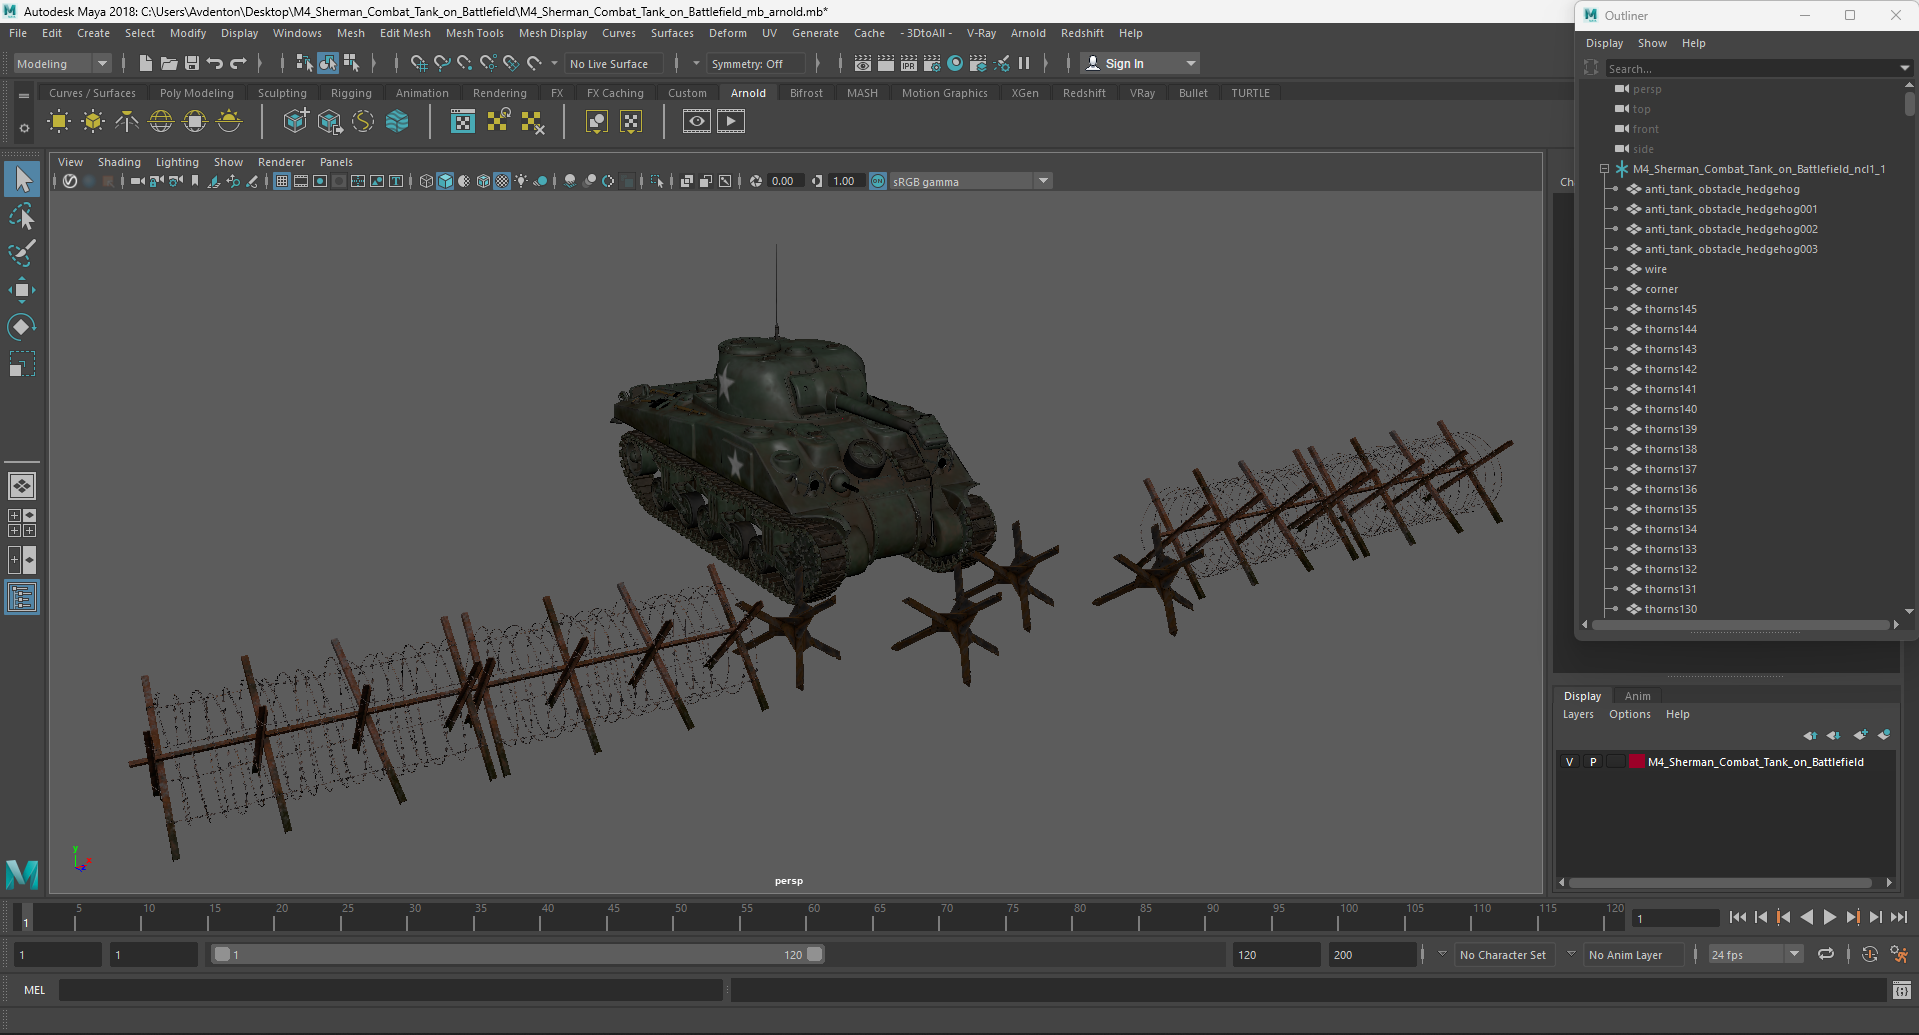
Task: Click the Sign In button
Action: pos(1124,63)
